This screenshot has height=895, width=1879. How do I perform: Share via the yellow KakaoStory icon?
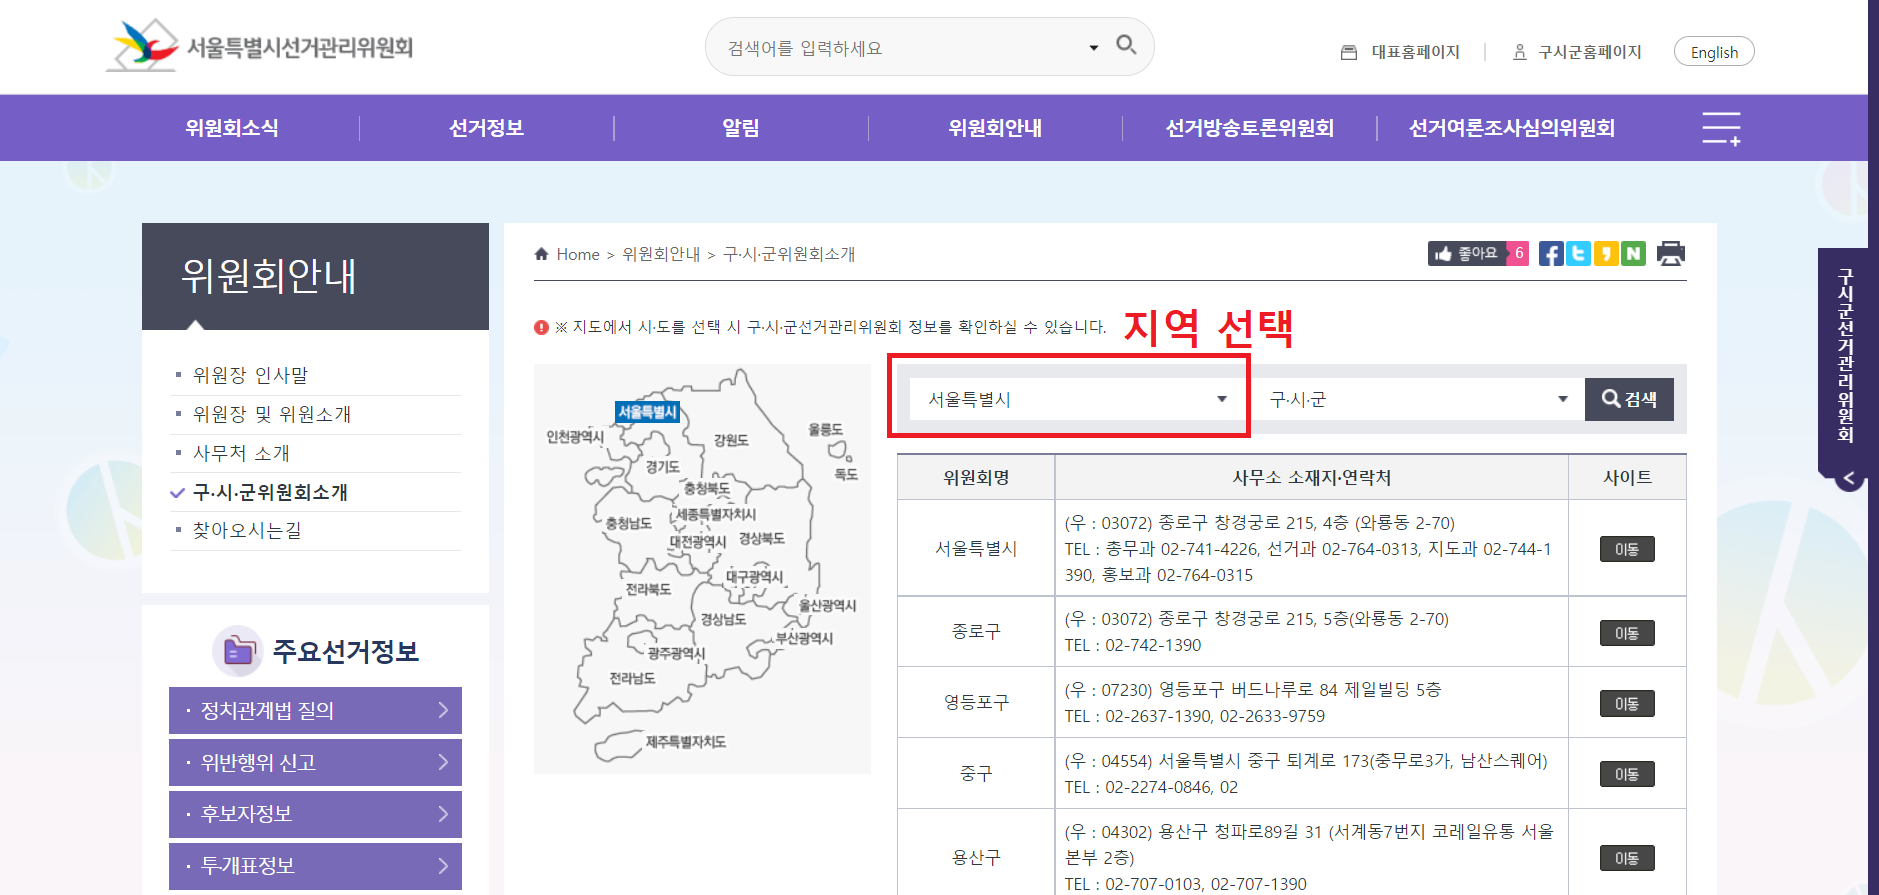click(1606, 254)
